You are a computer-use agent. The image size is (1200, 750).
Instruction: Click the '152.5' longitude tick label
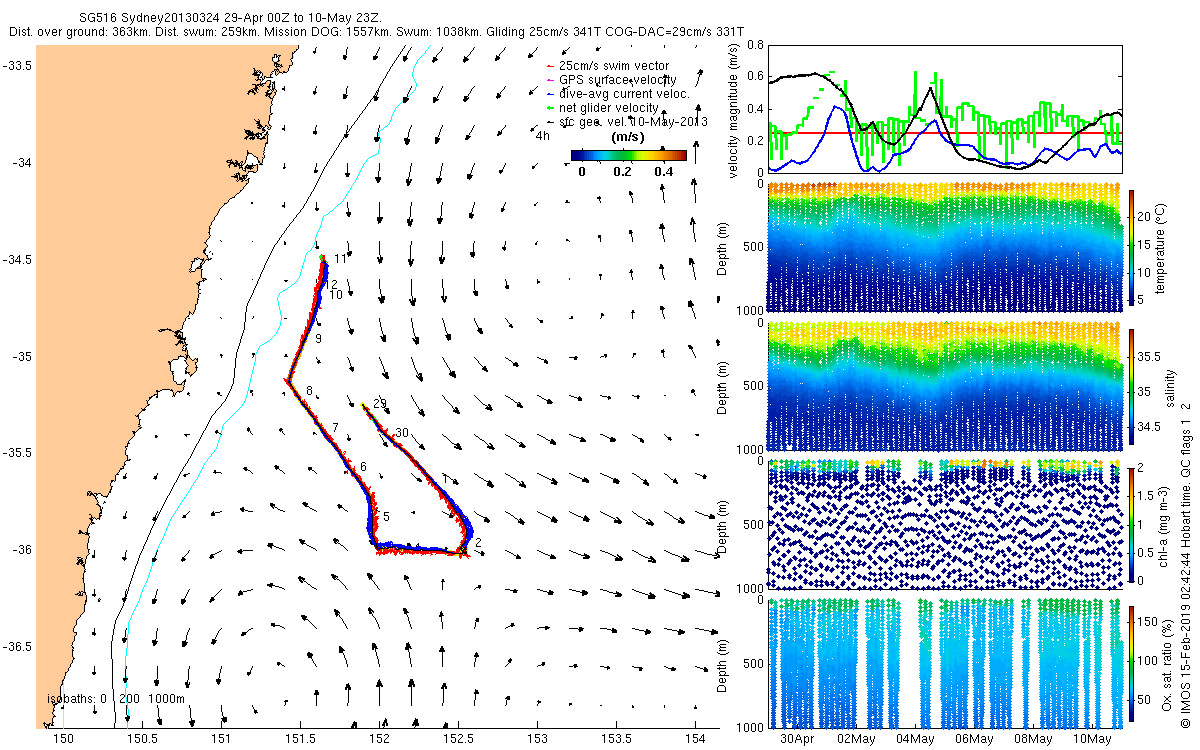point(458,739)
